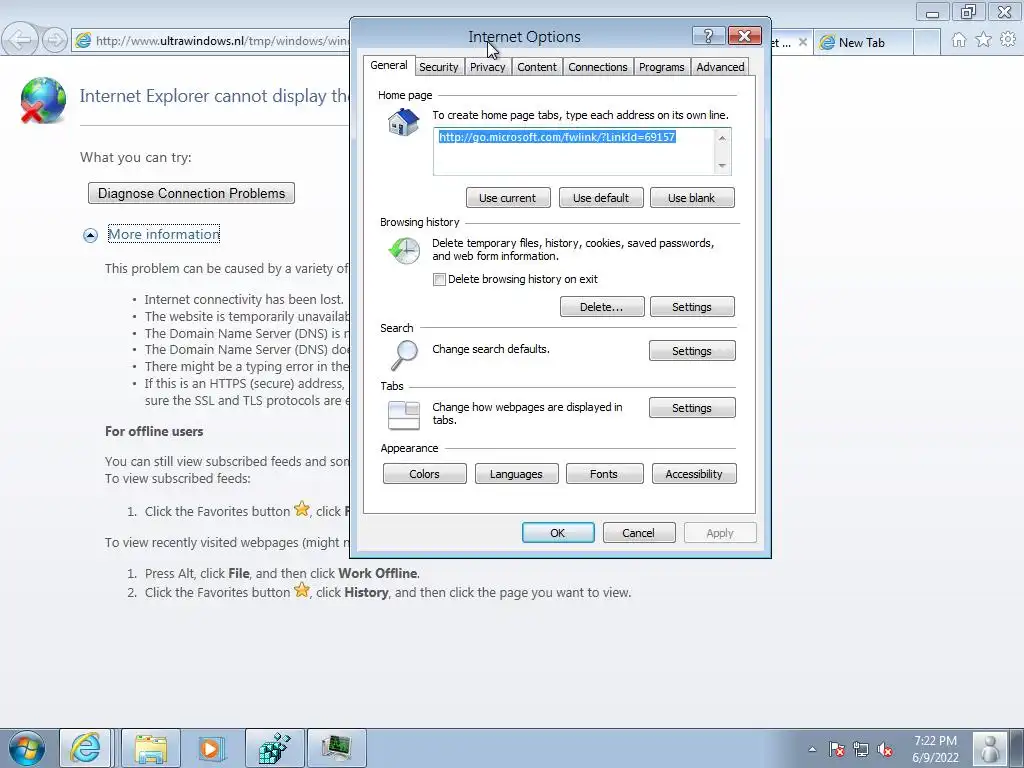The image size is (1024, 768).
Task: Click the Home icon in Internet Explorer toolbar
Action: coord(959,40)
